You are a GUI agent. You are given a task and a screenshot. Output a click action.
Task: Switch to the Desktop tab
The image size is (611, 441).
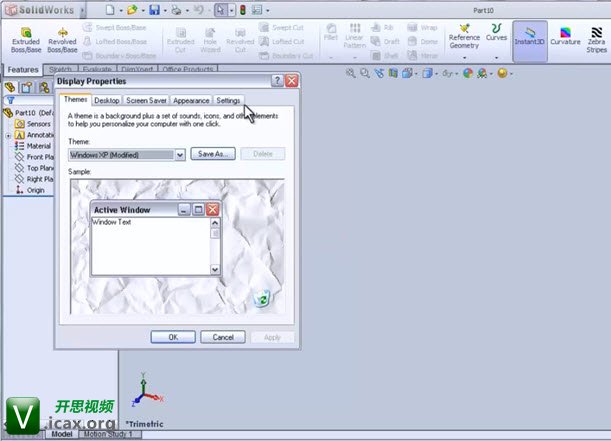107,101
